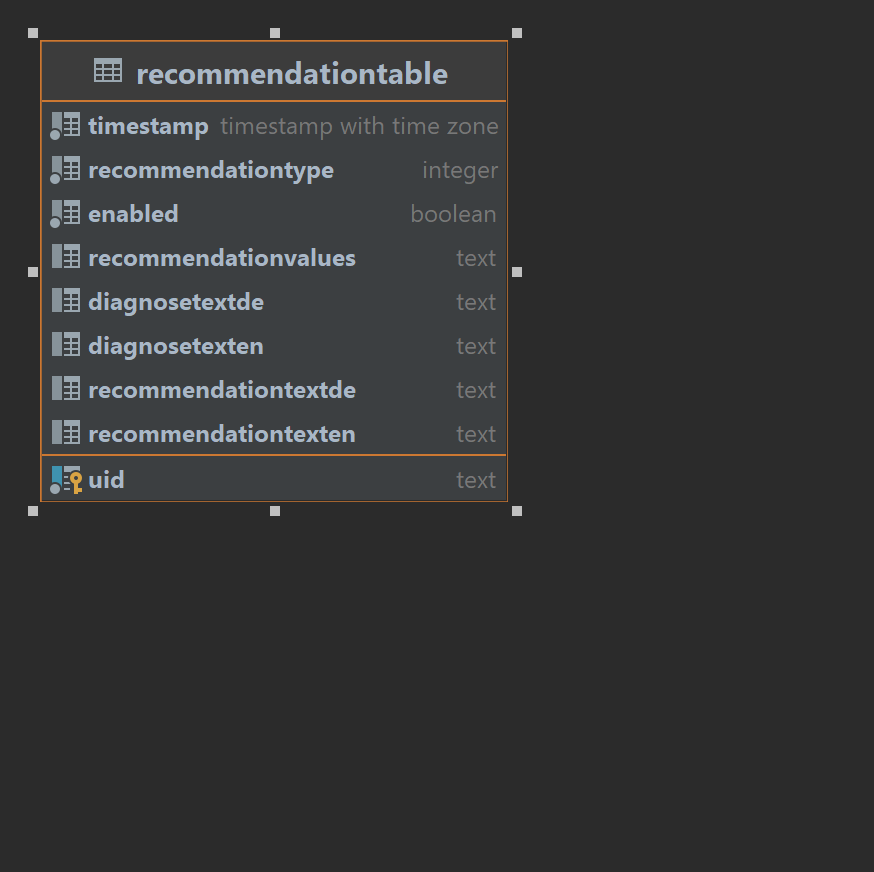The height and width of the screenshot is (872, 874).
Task: Click the recommendationtexten column icon
Action: coord(68,433)
